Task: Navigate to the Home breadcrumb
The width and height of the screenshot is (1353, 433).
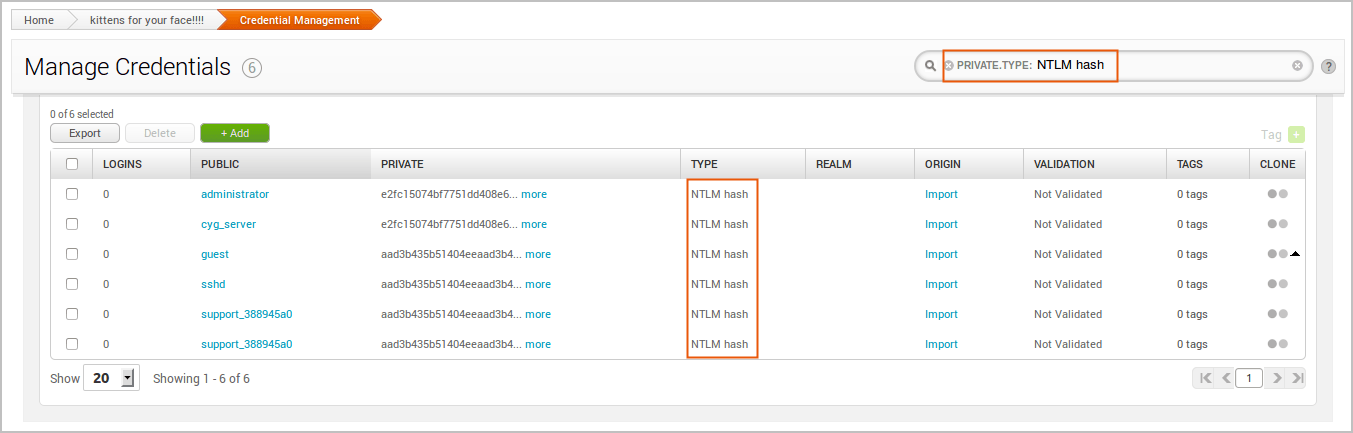Action: tap(39, 20)
